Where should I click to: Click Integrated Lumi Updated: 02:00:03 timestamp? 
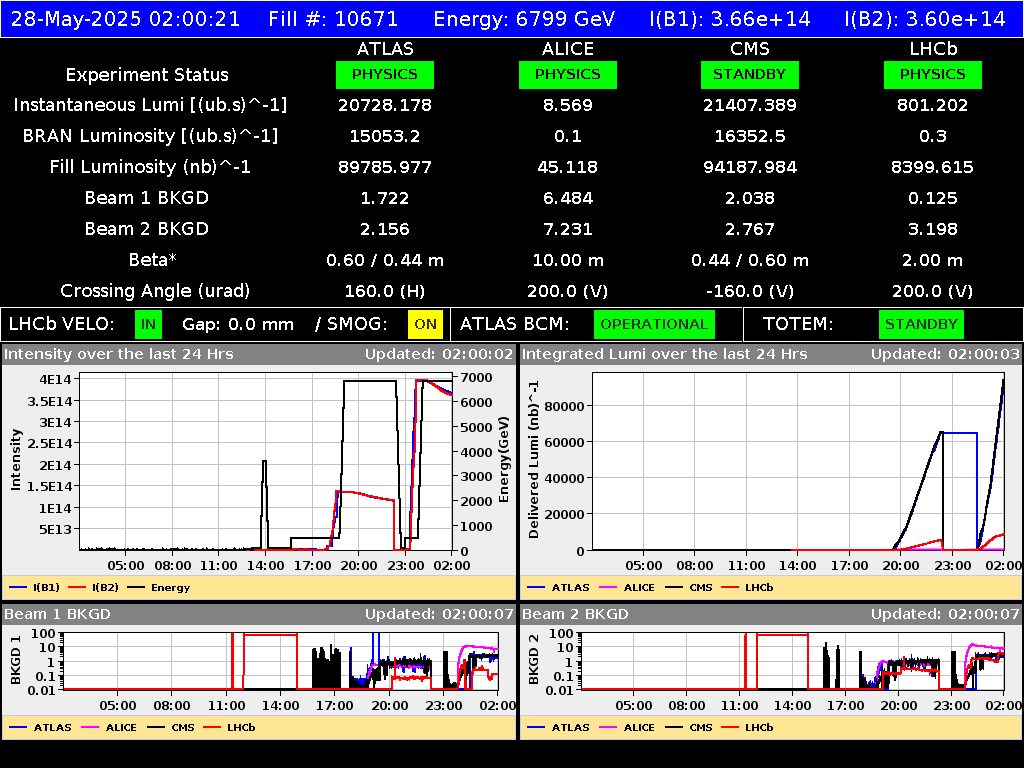coord(945,354)
